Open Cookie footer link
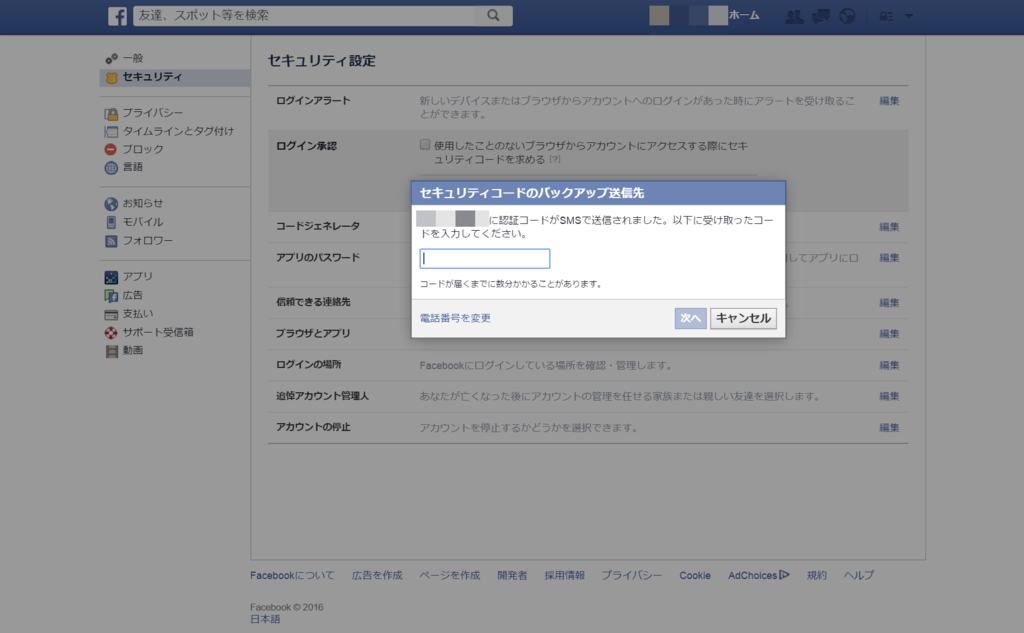This screenshot has height=633, width=1024. (695, 576)
